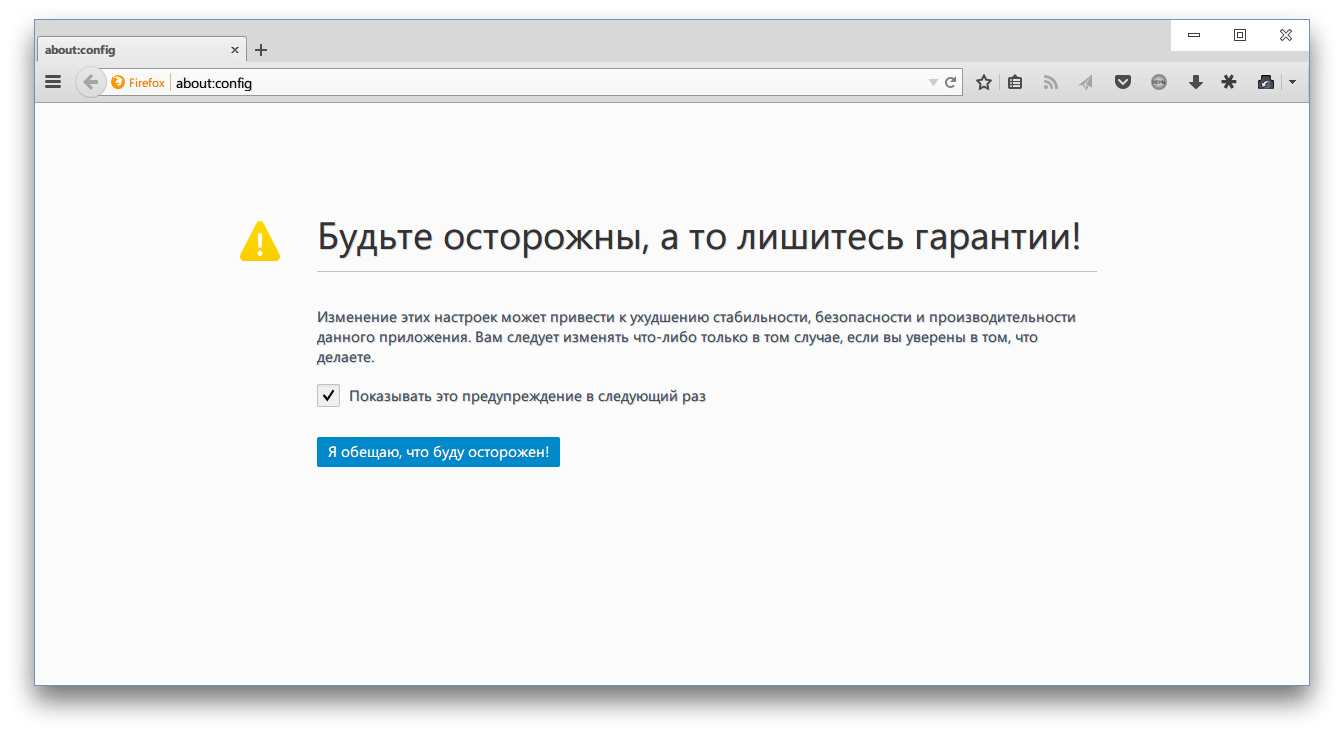Click the yellow warning triangle
1344x735 pixels.
[260, 239]
